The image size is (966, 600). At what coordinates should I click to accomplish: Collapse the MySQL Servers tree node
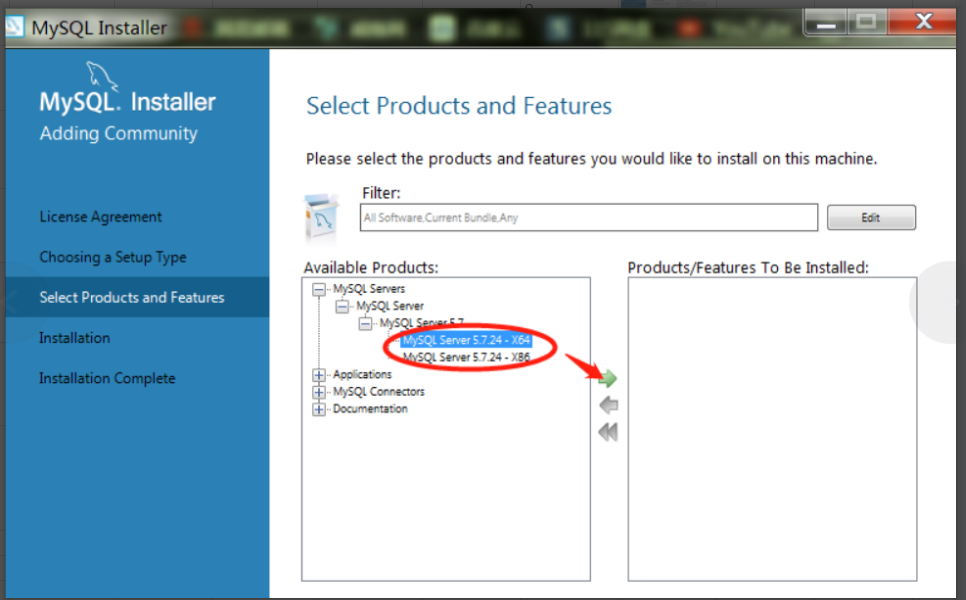[319, 289]
